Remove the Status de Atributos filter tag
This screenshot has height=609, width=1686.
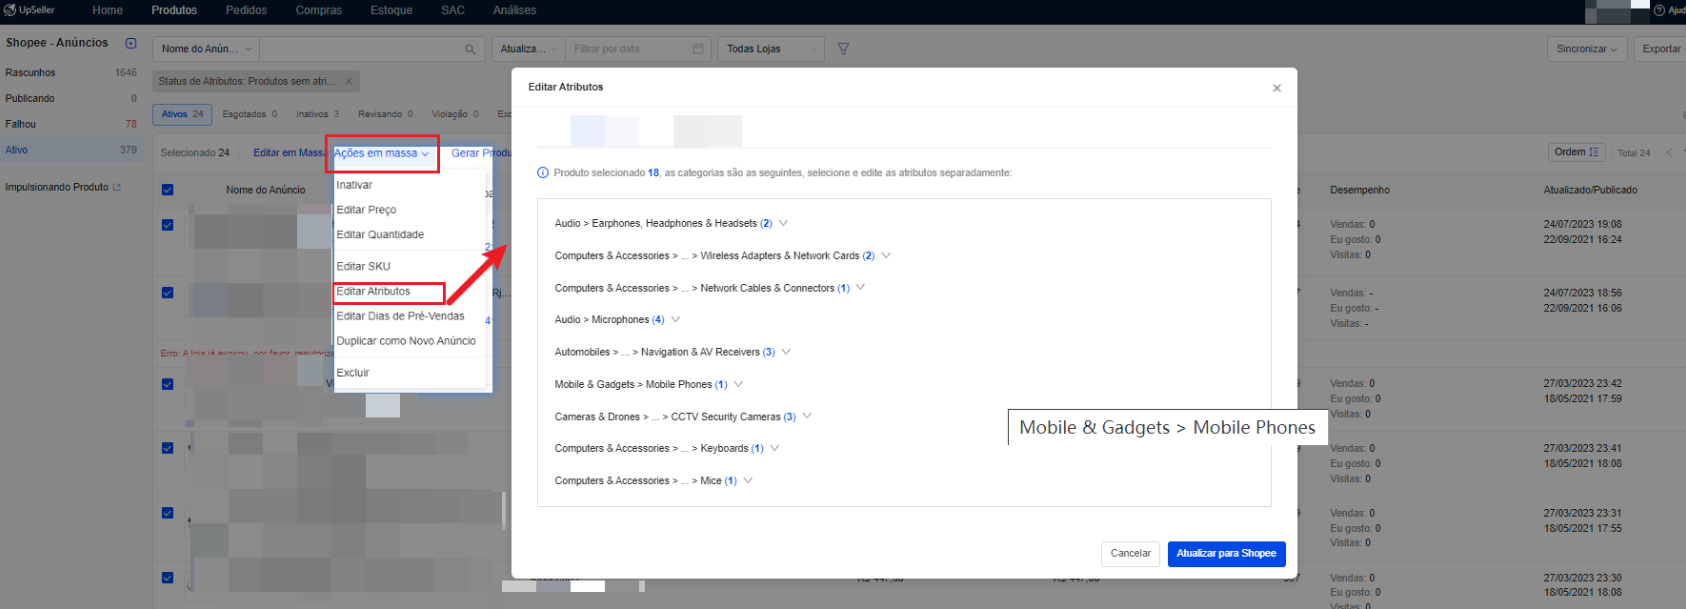pos(349,82)
